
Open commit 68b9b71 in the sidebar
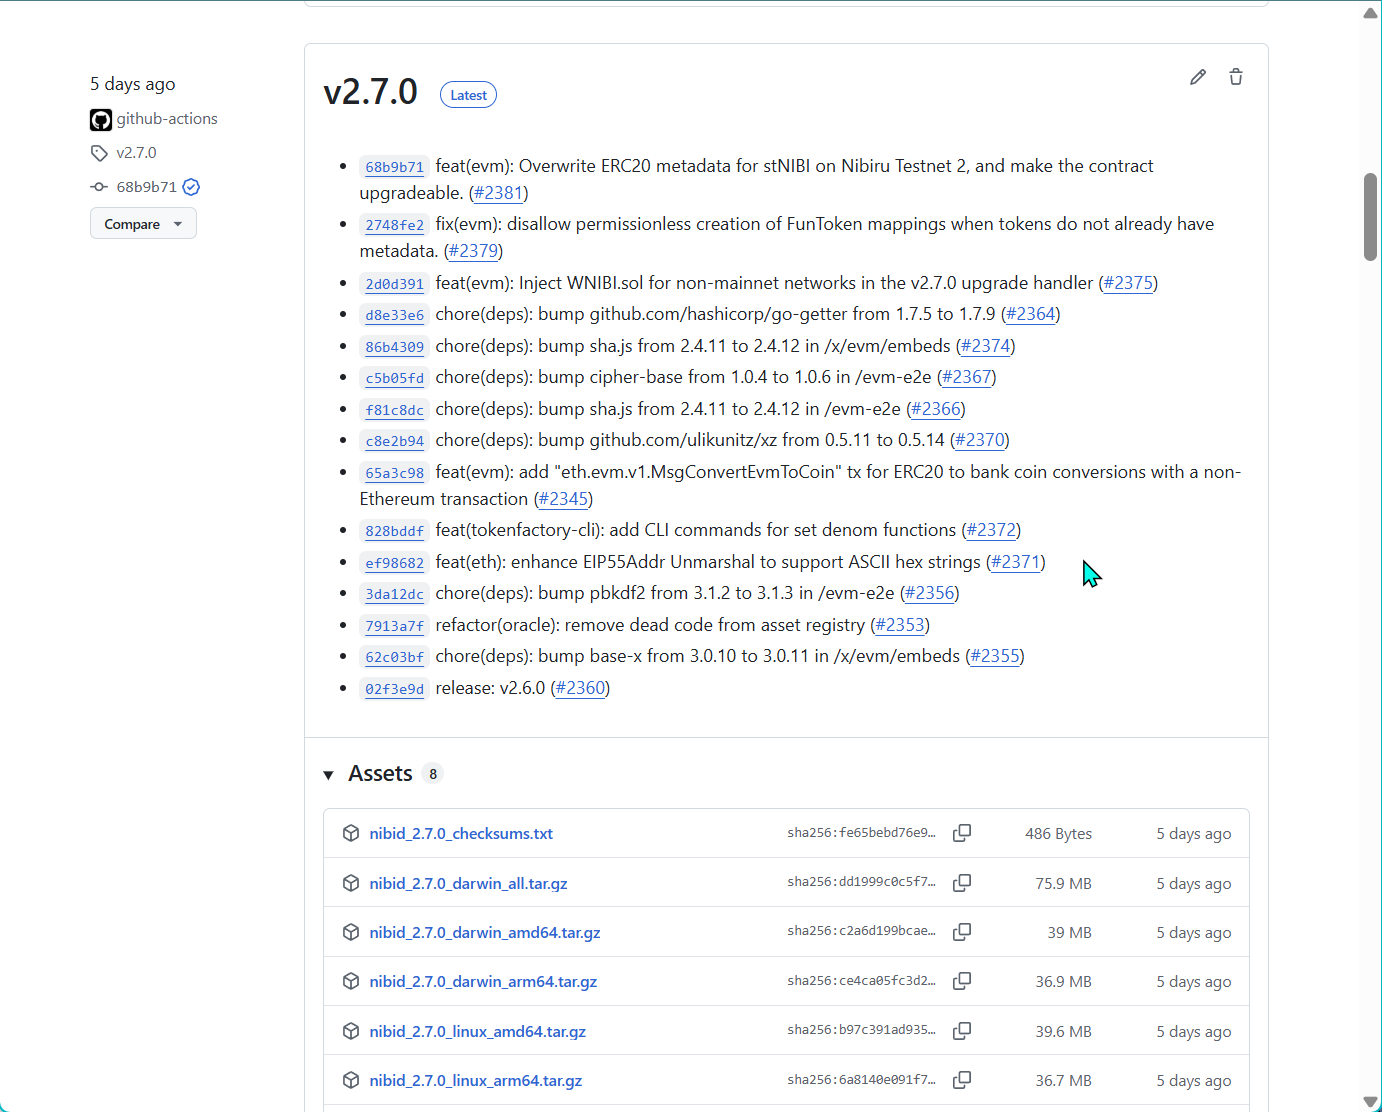point(146,187)
